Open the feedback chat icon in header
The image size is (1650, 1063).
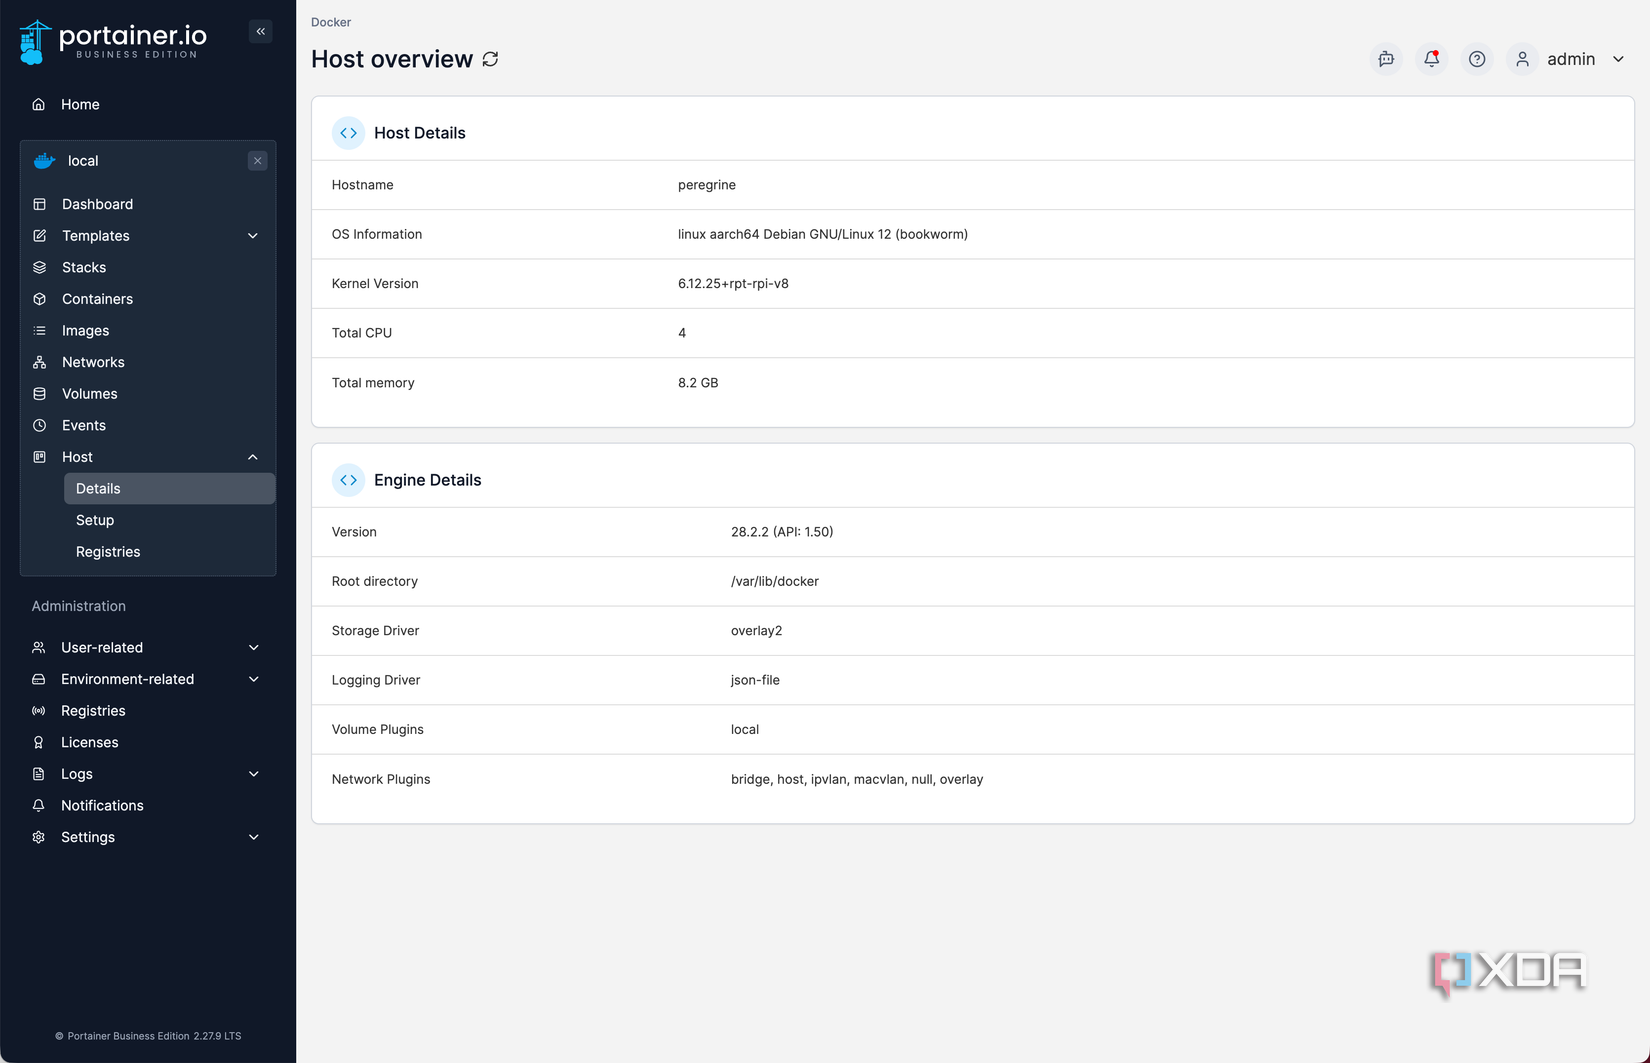(1386, 59)
